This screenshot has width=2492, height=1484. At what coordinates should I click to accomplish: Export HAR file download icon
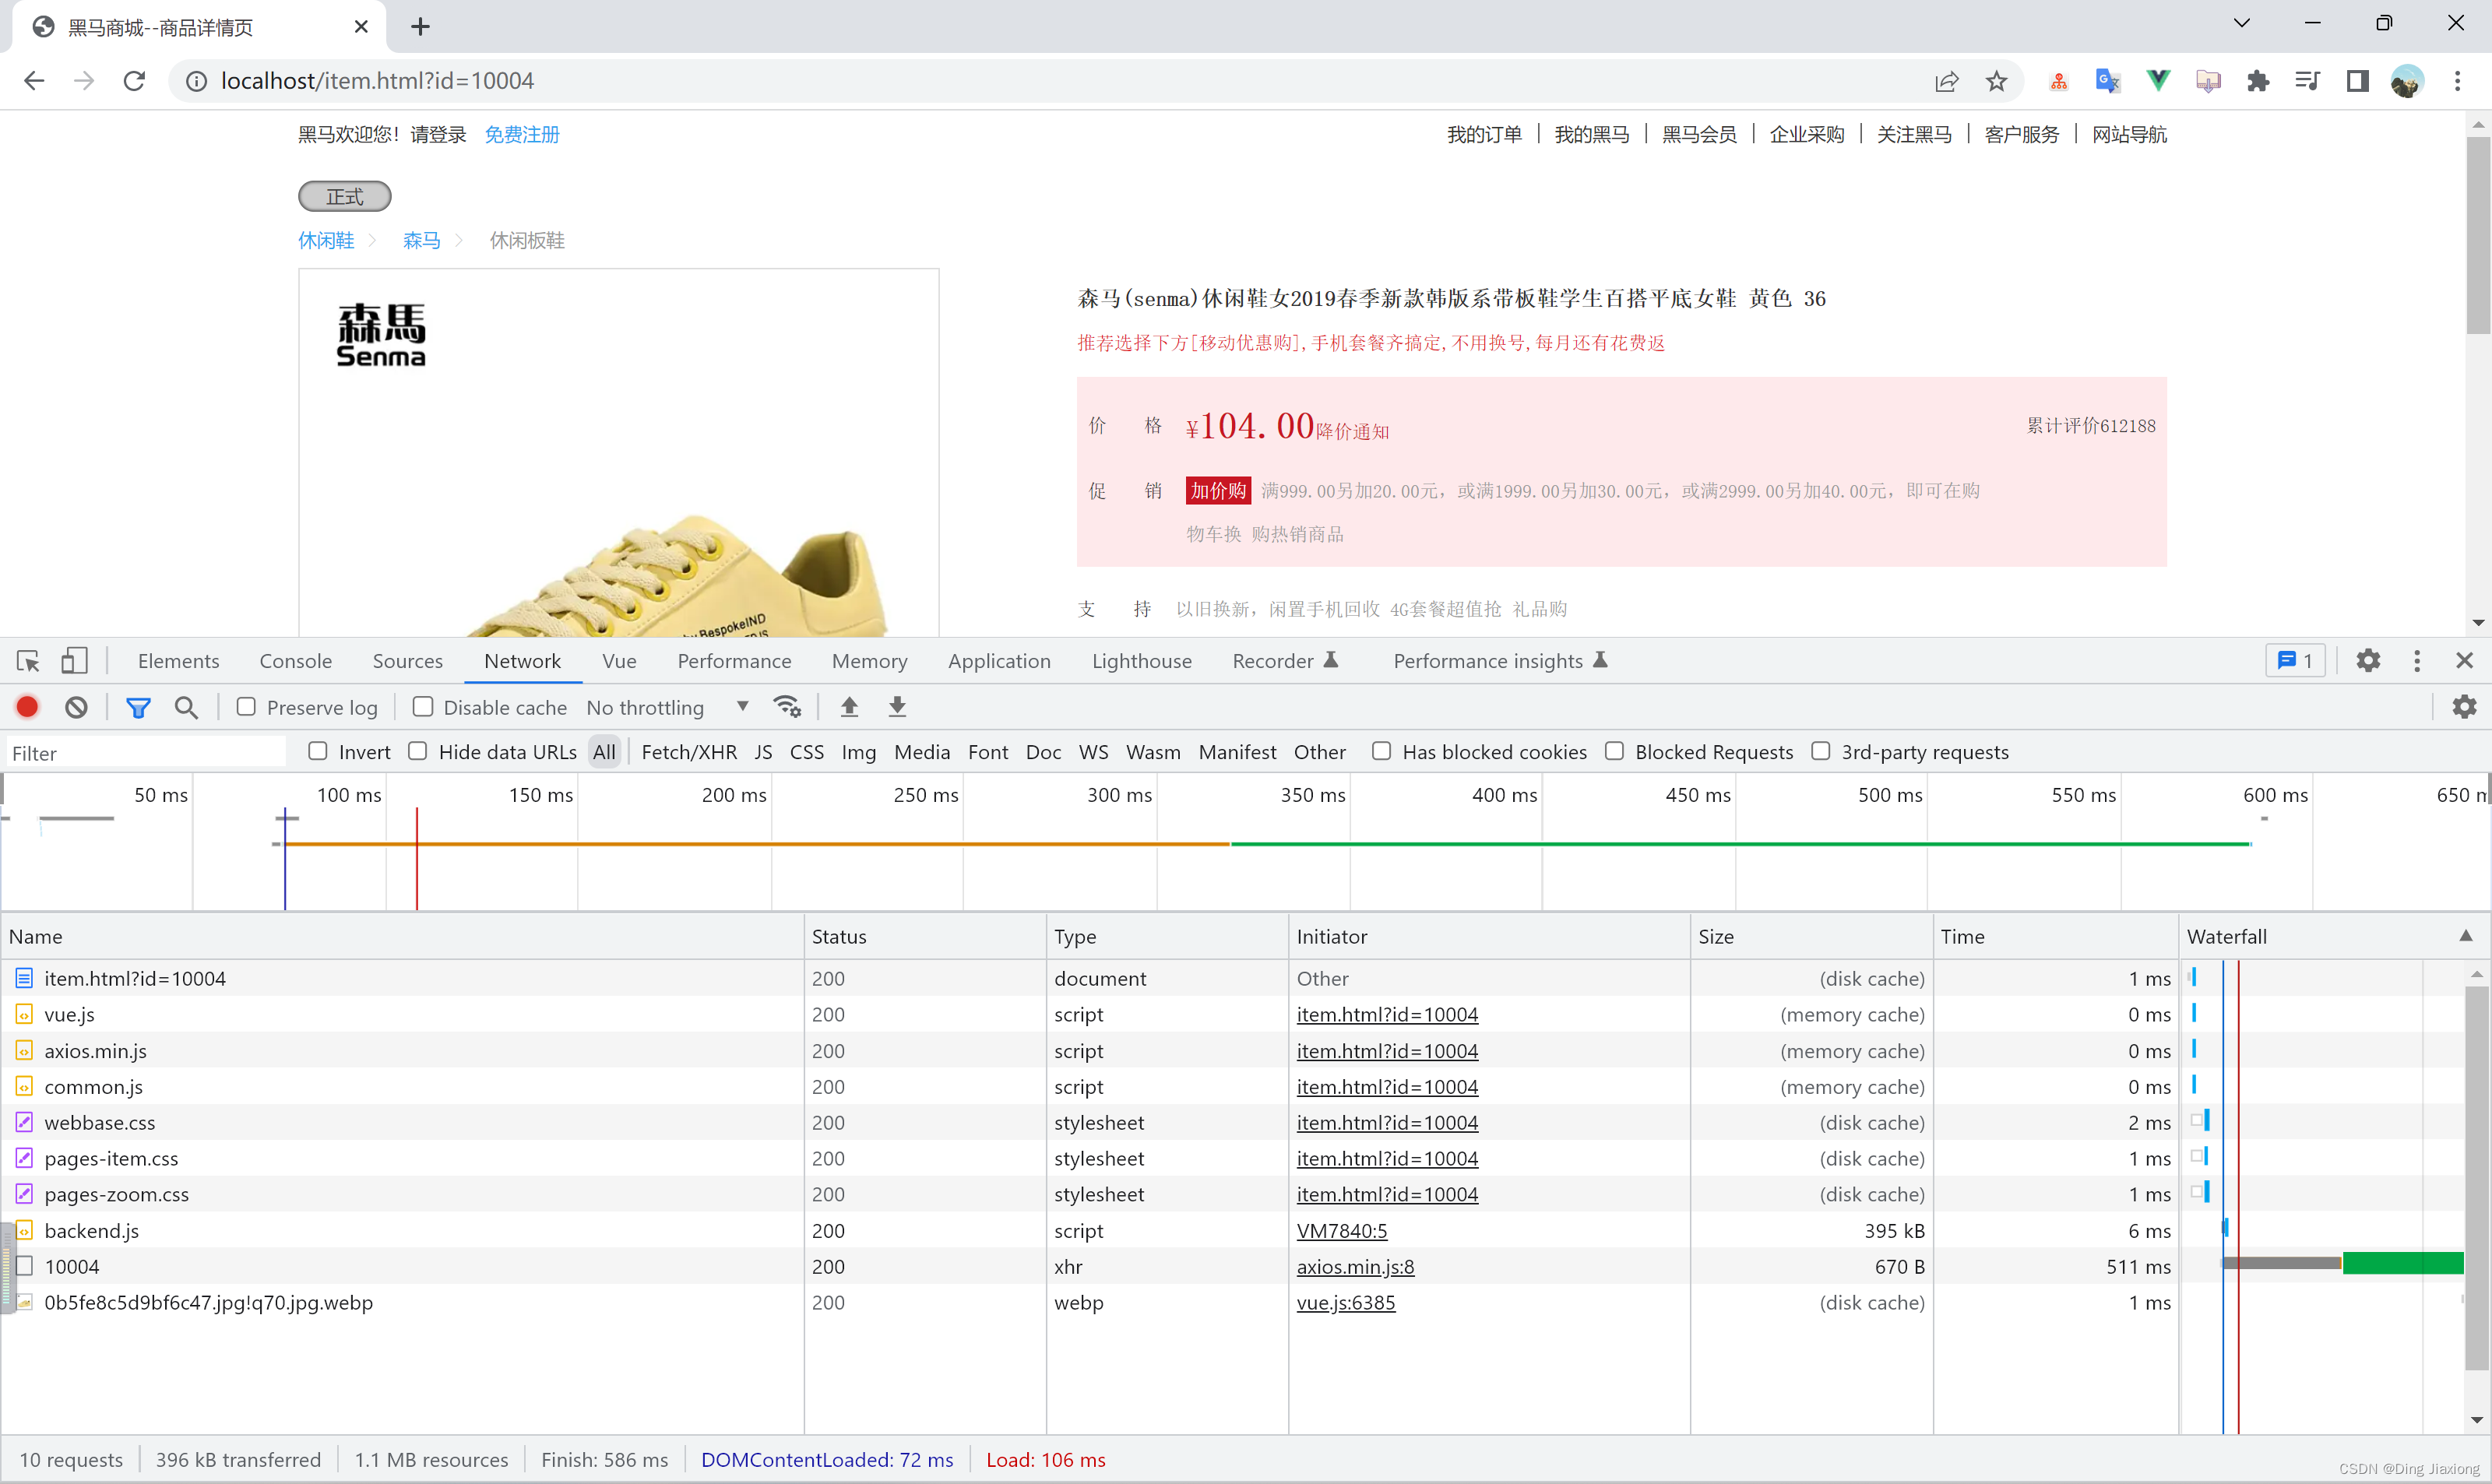tap(897, 707)
